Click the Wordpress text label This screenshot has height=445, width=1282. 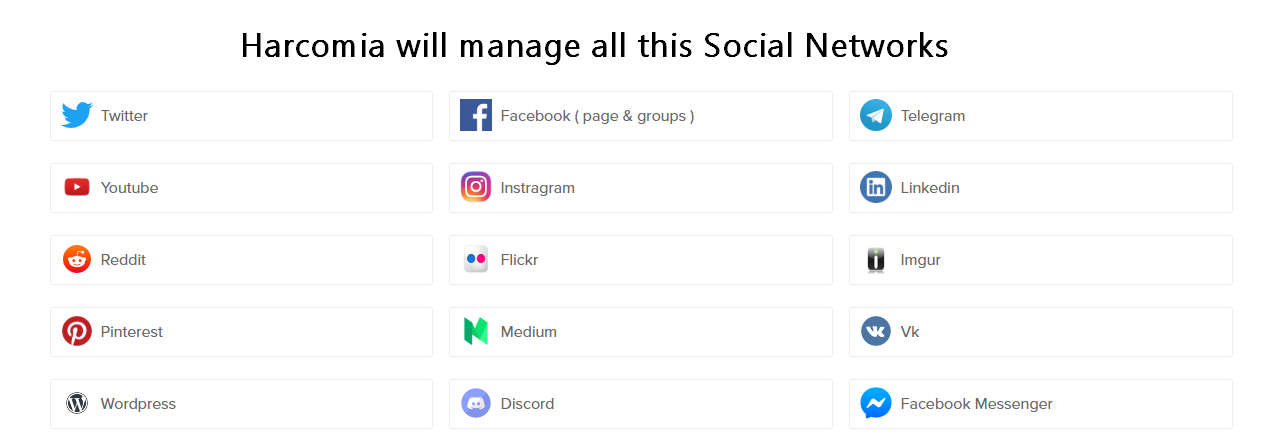point(138,404)
